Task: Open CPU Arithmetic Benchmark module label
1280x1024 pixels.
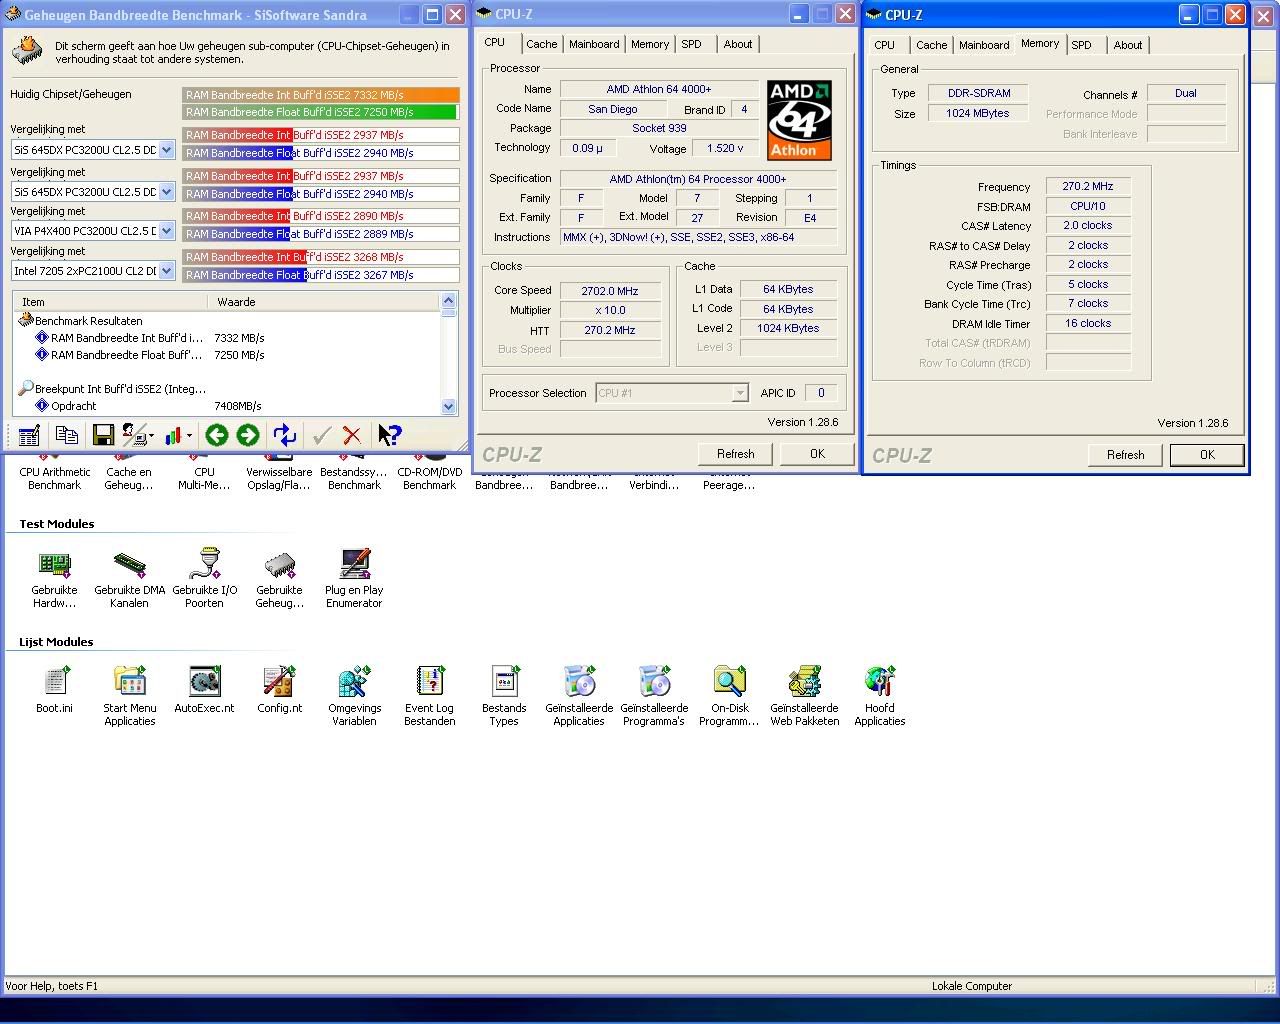Action: click(54, 479)
